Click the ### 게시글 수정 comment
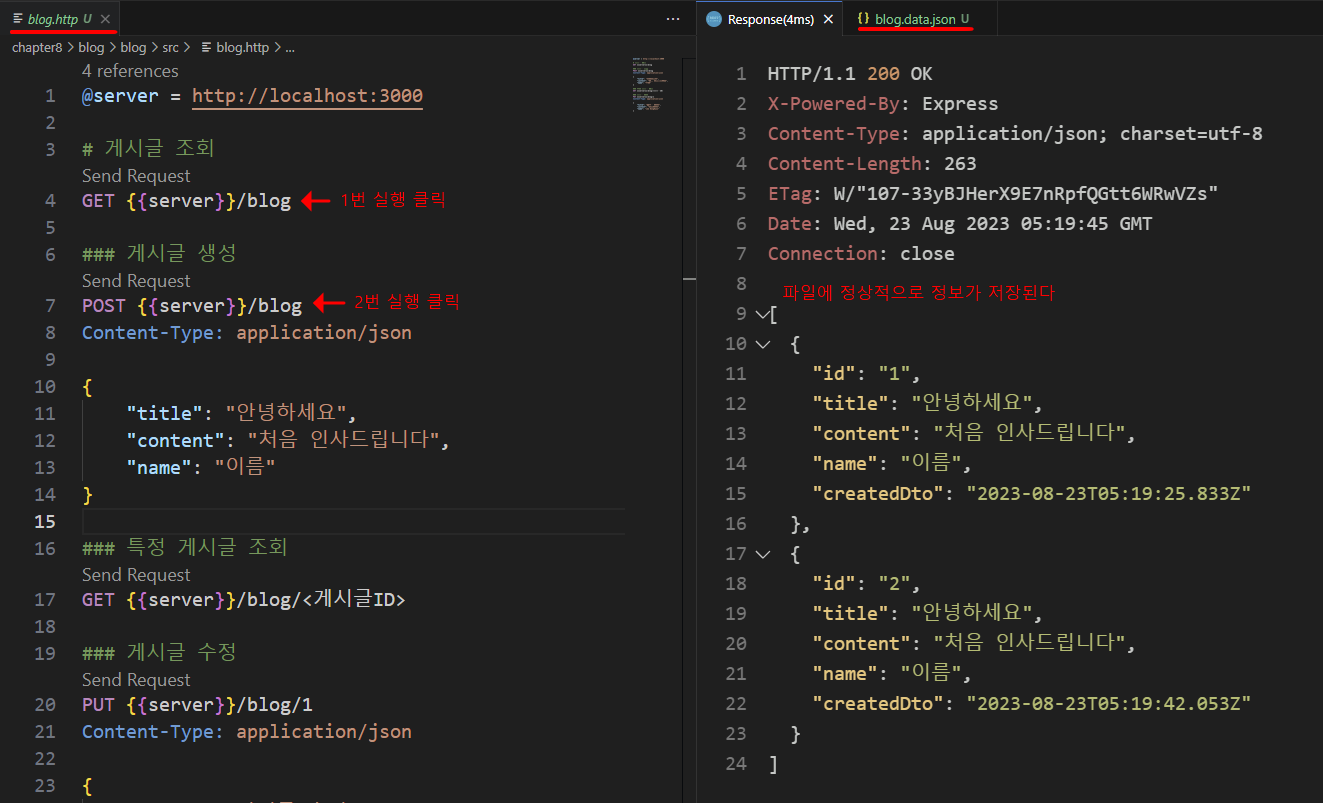Image resolution: width=1323 pixels, height=803 pixels. pyautogui.click(x=159, y=652)
